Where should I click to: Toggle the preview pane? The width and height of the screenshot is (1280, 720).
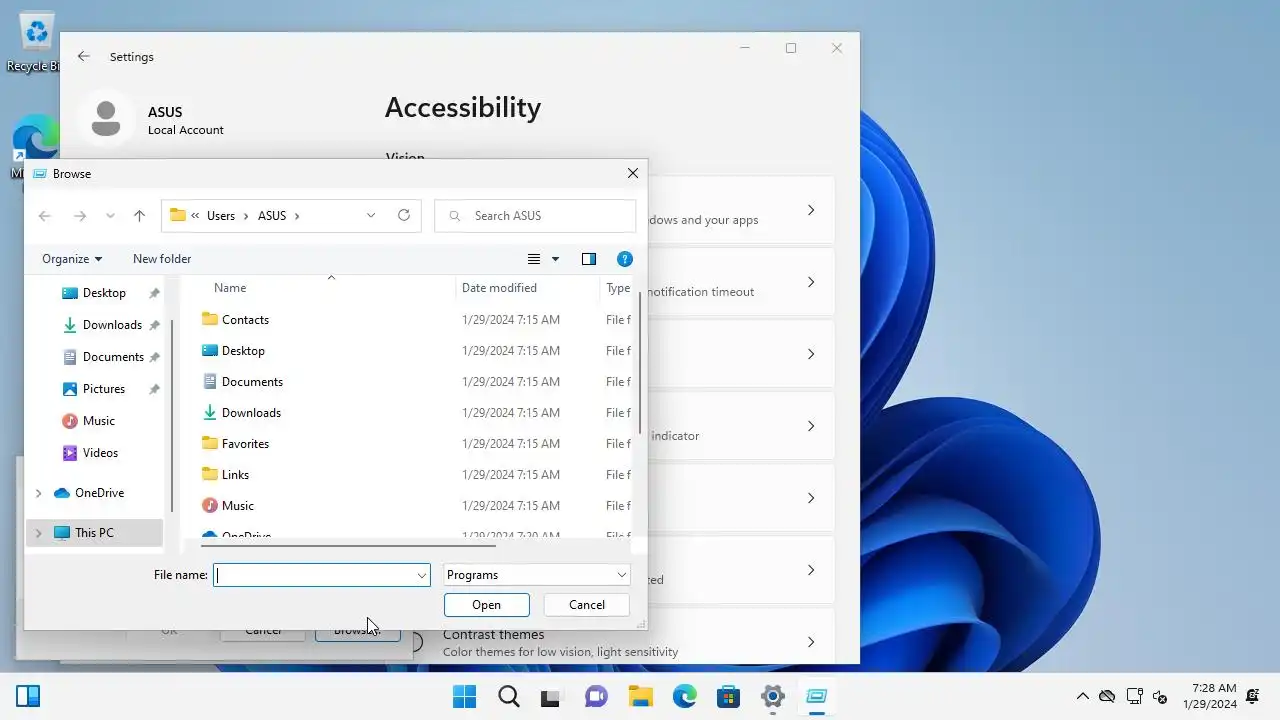589,259
